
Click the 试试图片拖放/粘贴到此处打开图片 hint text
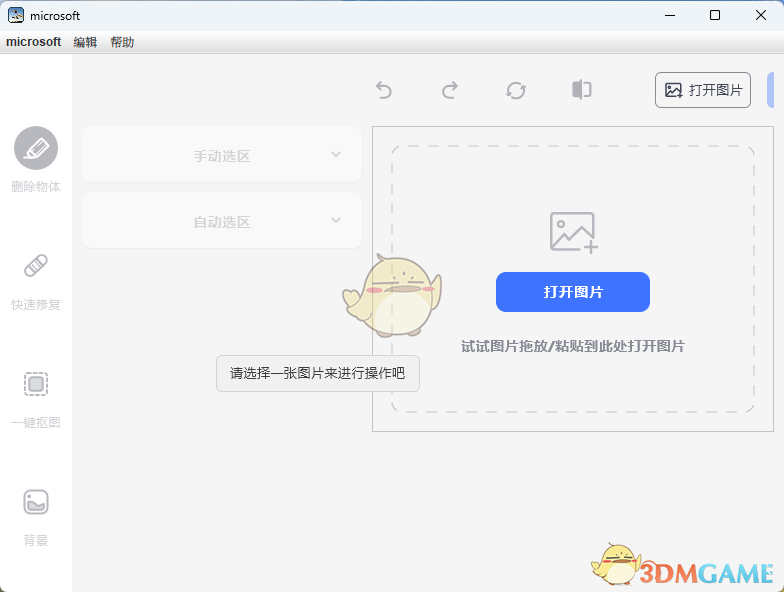pyautogui.click(x=573, y=346)
